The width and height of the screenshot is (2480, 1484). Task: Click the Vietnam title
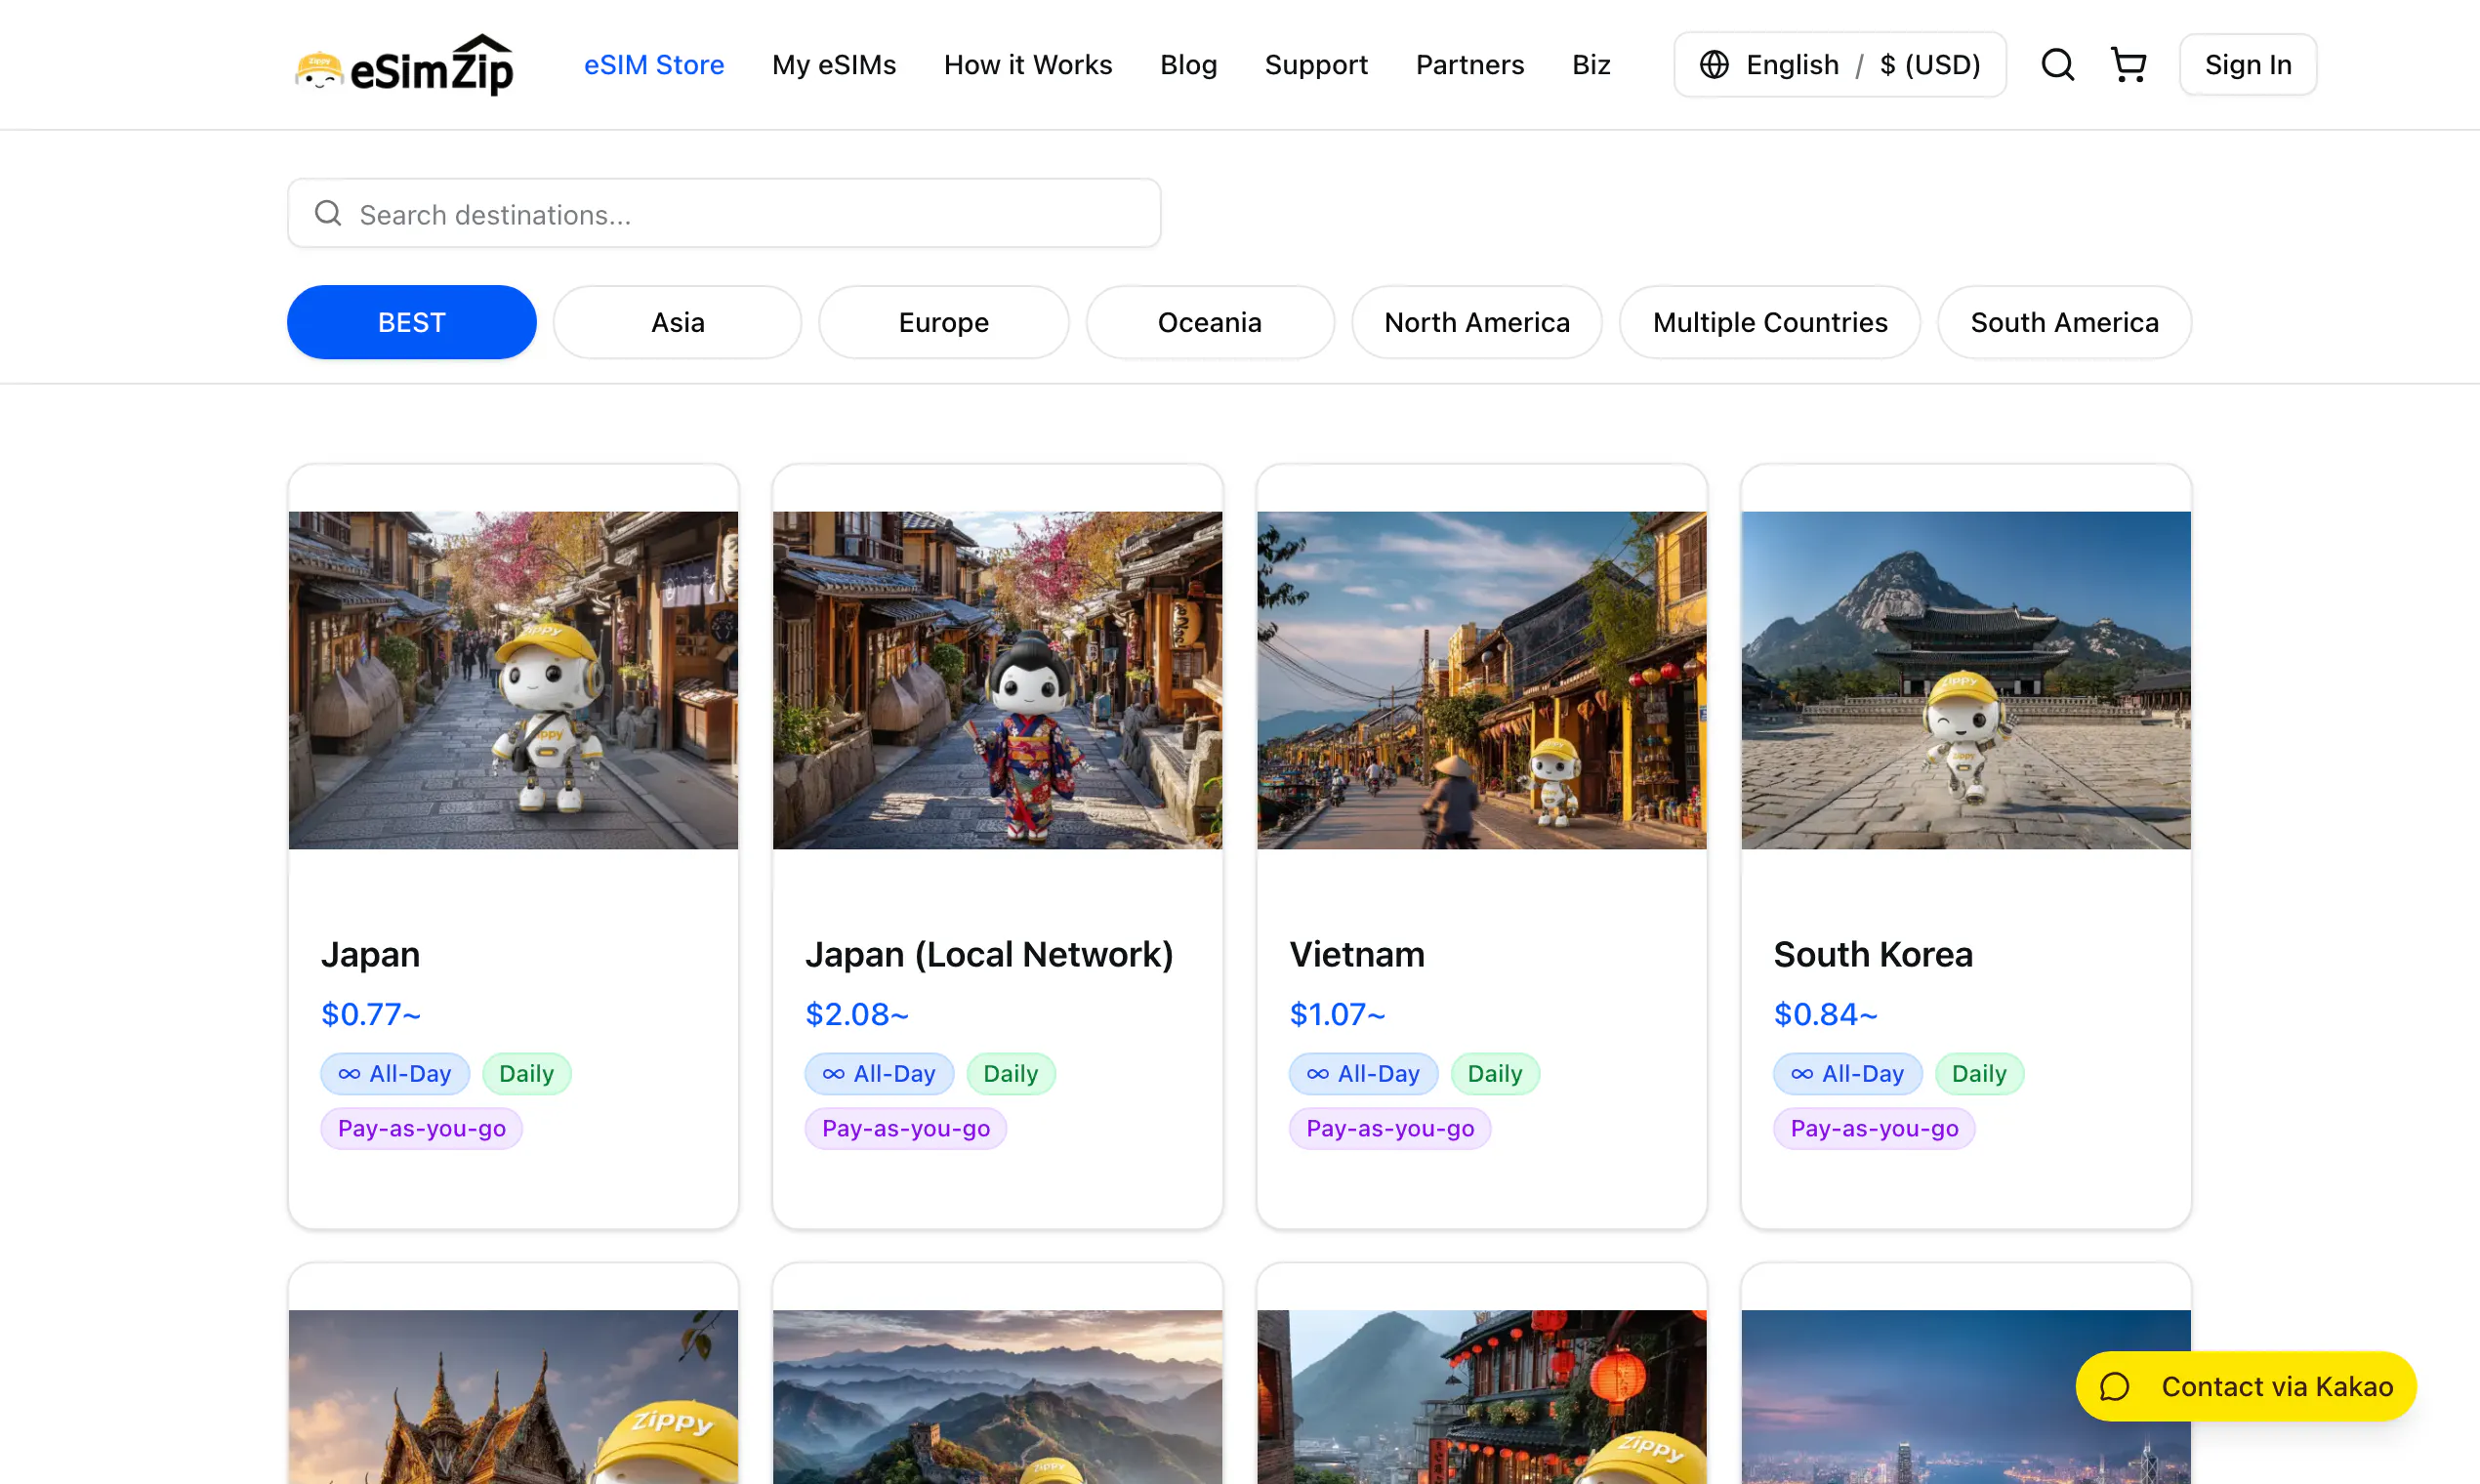pyautogui.click(x=1357, y=954)
